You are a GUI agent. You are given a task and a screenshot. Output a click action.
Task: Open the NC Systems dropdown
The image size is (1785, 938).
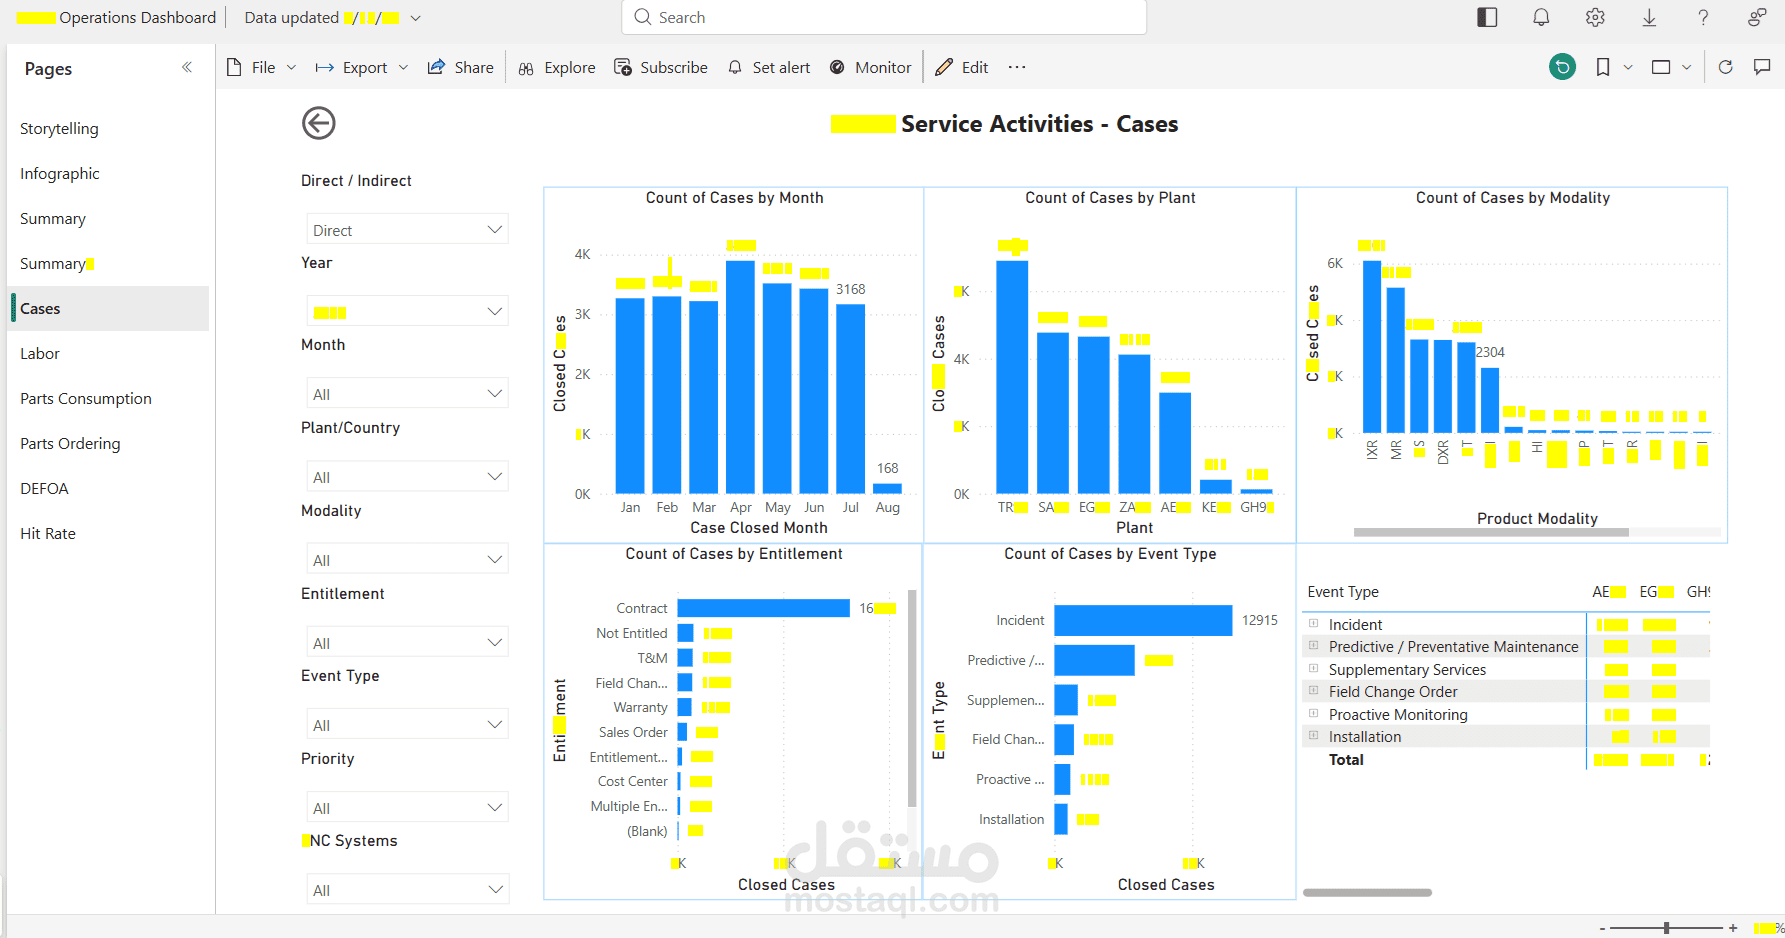coord(407,890)
